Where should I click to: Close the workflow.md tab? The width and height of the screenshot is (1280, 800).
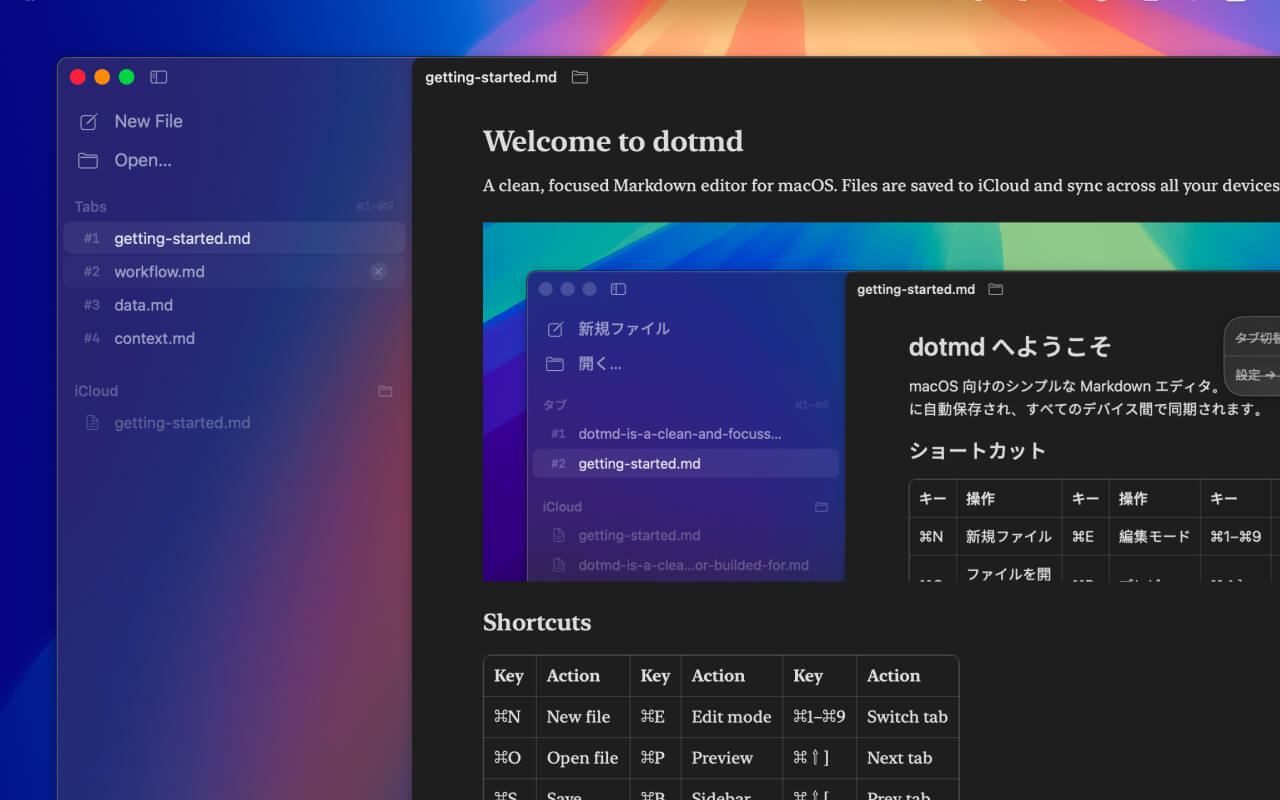tap(378, 271)
